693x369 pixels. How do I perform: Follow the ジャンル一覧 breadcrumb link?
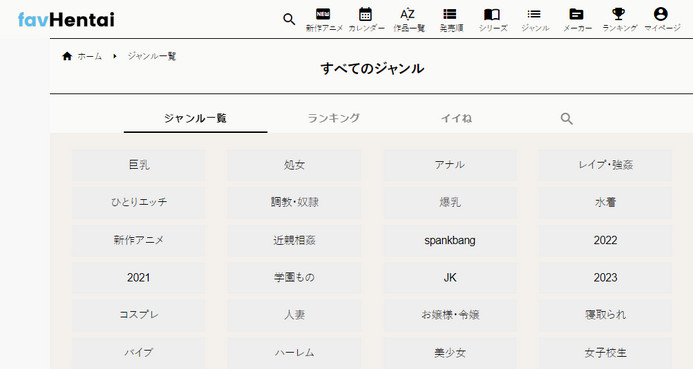pos(152,56)
